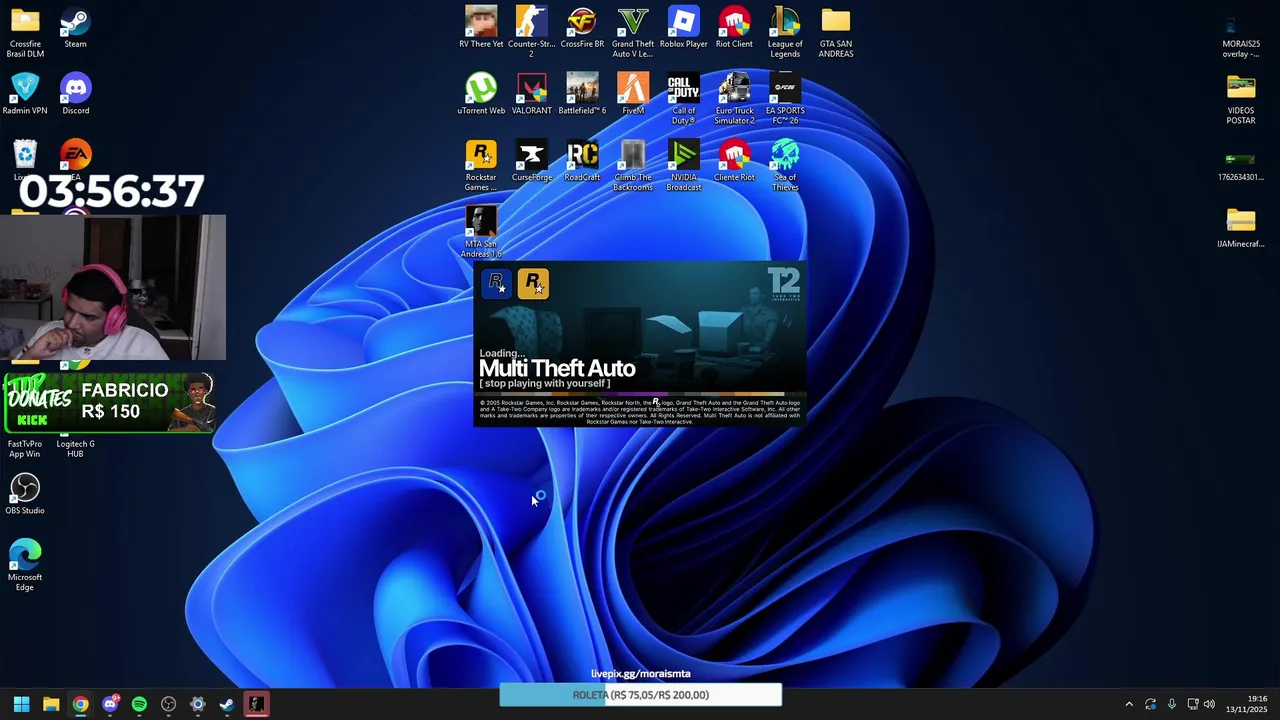This screenshot has width=1280, height=720.
Task: Open GTA SAN ANDREAS folder
Action: click(x=836, y=32)
